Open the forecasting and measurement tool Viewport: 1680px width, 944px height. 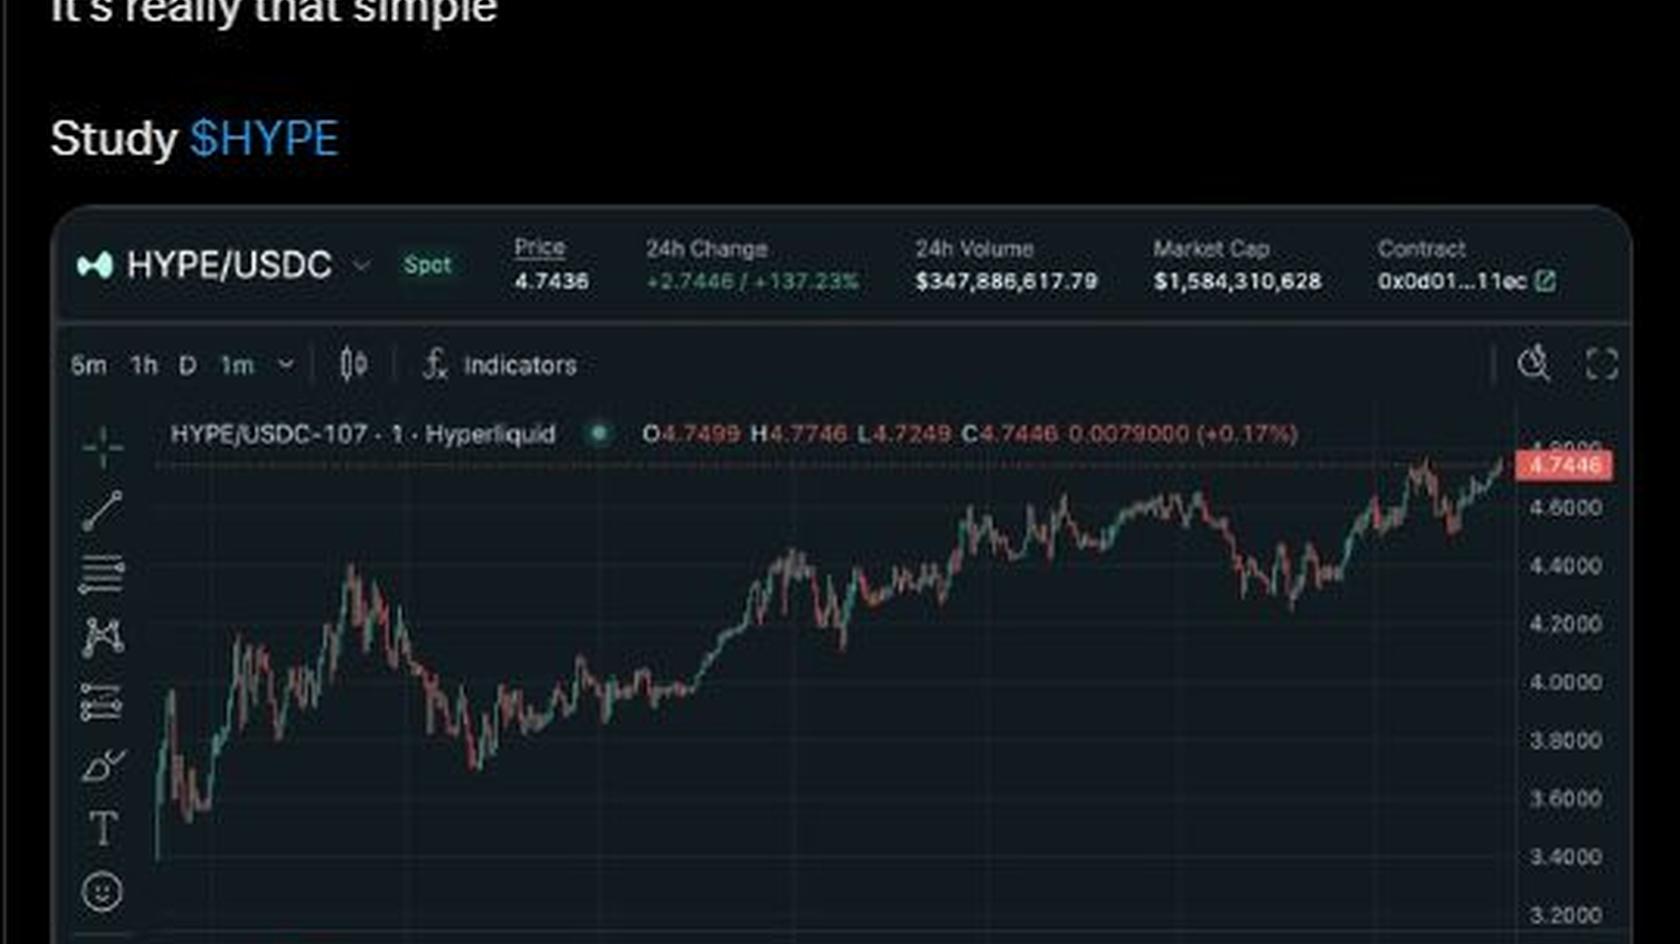[102, 702]
